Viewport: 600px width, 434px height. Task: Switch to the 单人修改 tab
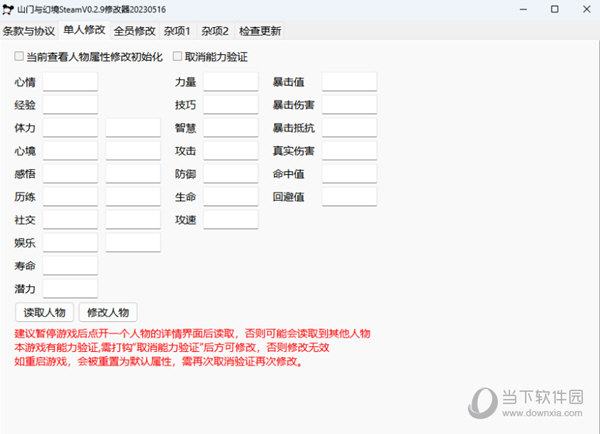click(x=84, y=30)
